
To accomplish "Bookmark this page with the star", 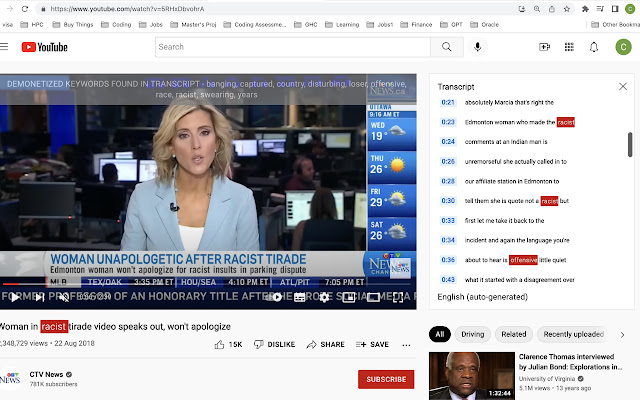I will [567, 9].
